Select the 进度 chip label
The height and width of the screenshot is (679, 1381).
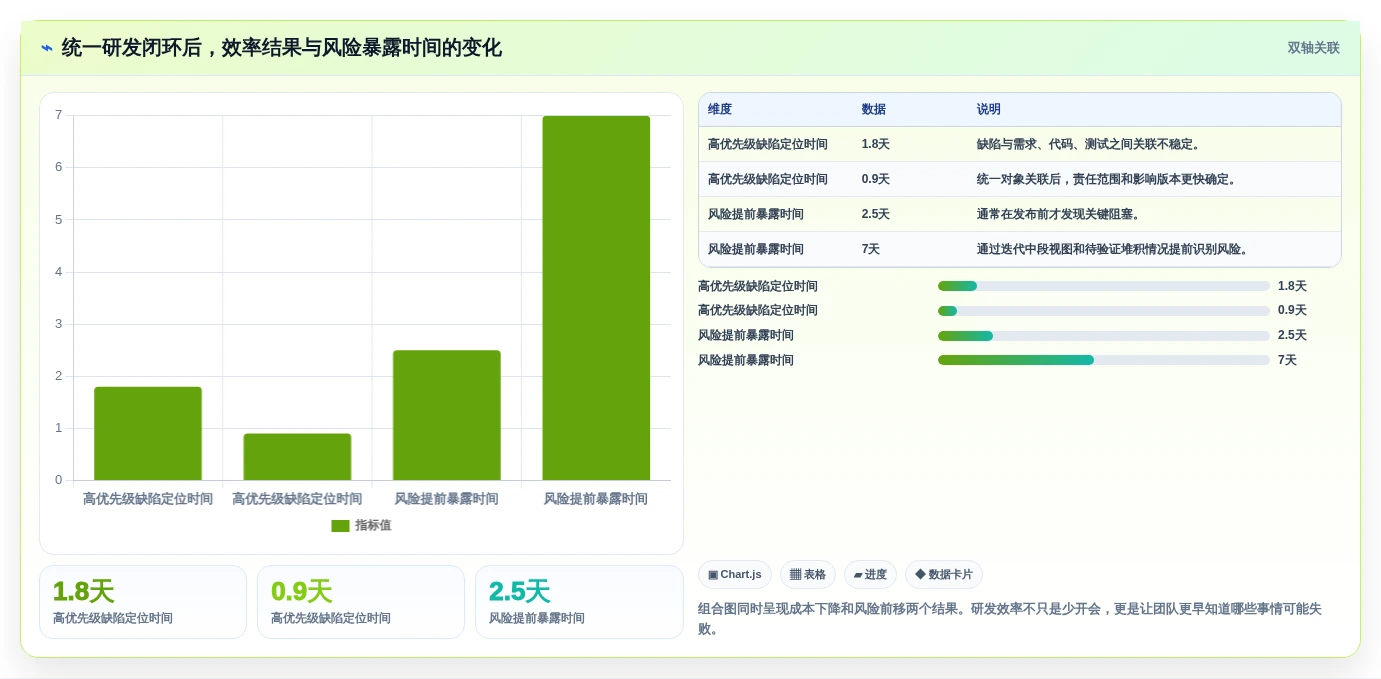[x=876, y=575]
